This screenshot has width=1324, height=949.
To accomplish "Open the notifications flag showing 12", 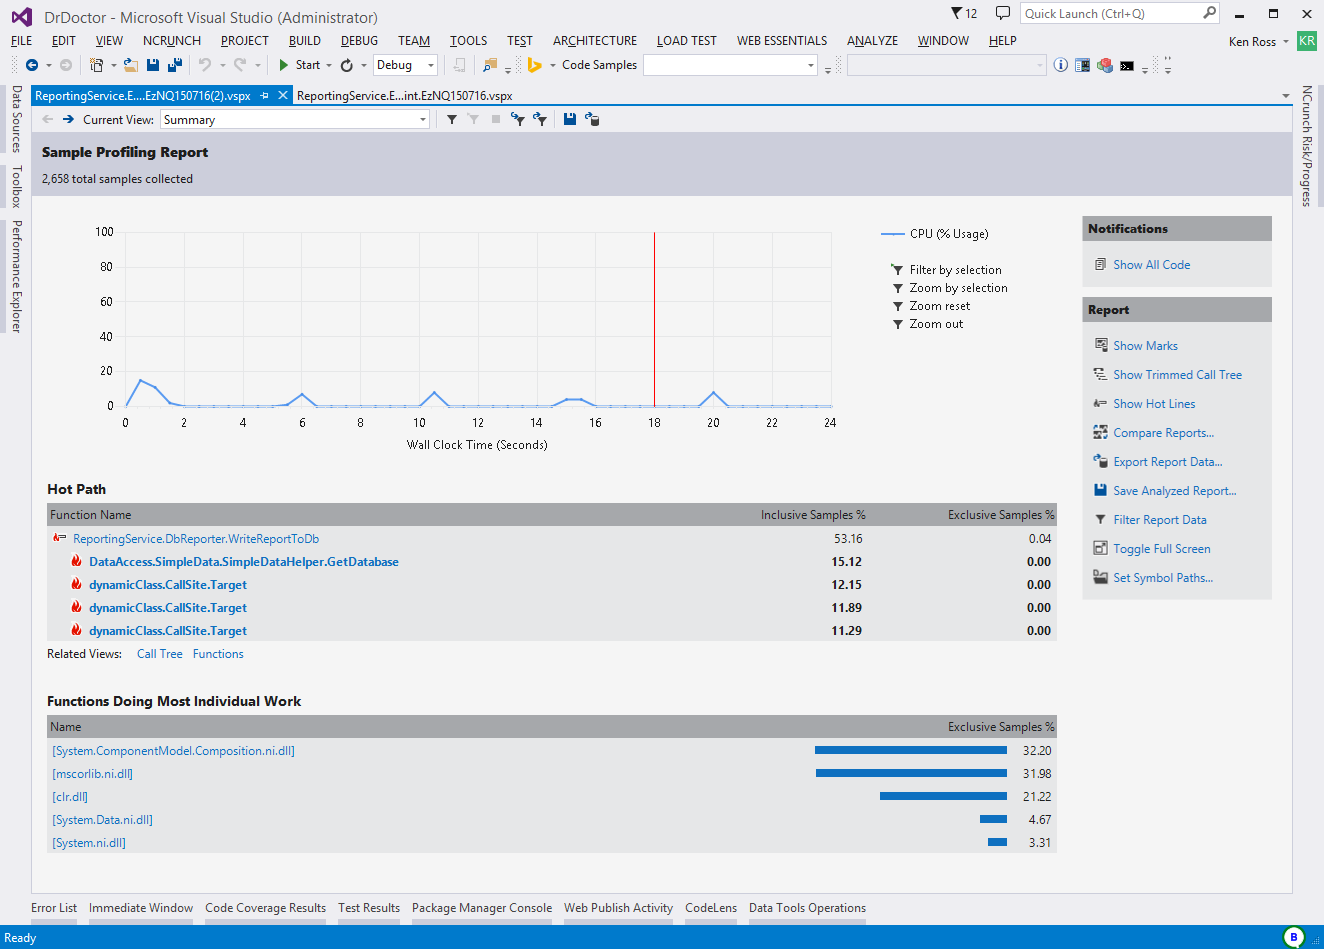I will click(963, 13).
